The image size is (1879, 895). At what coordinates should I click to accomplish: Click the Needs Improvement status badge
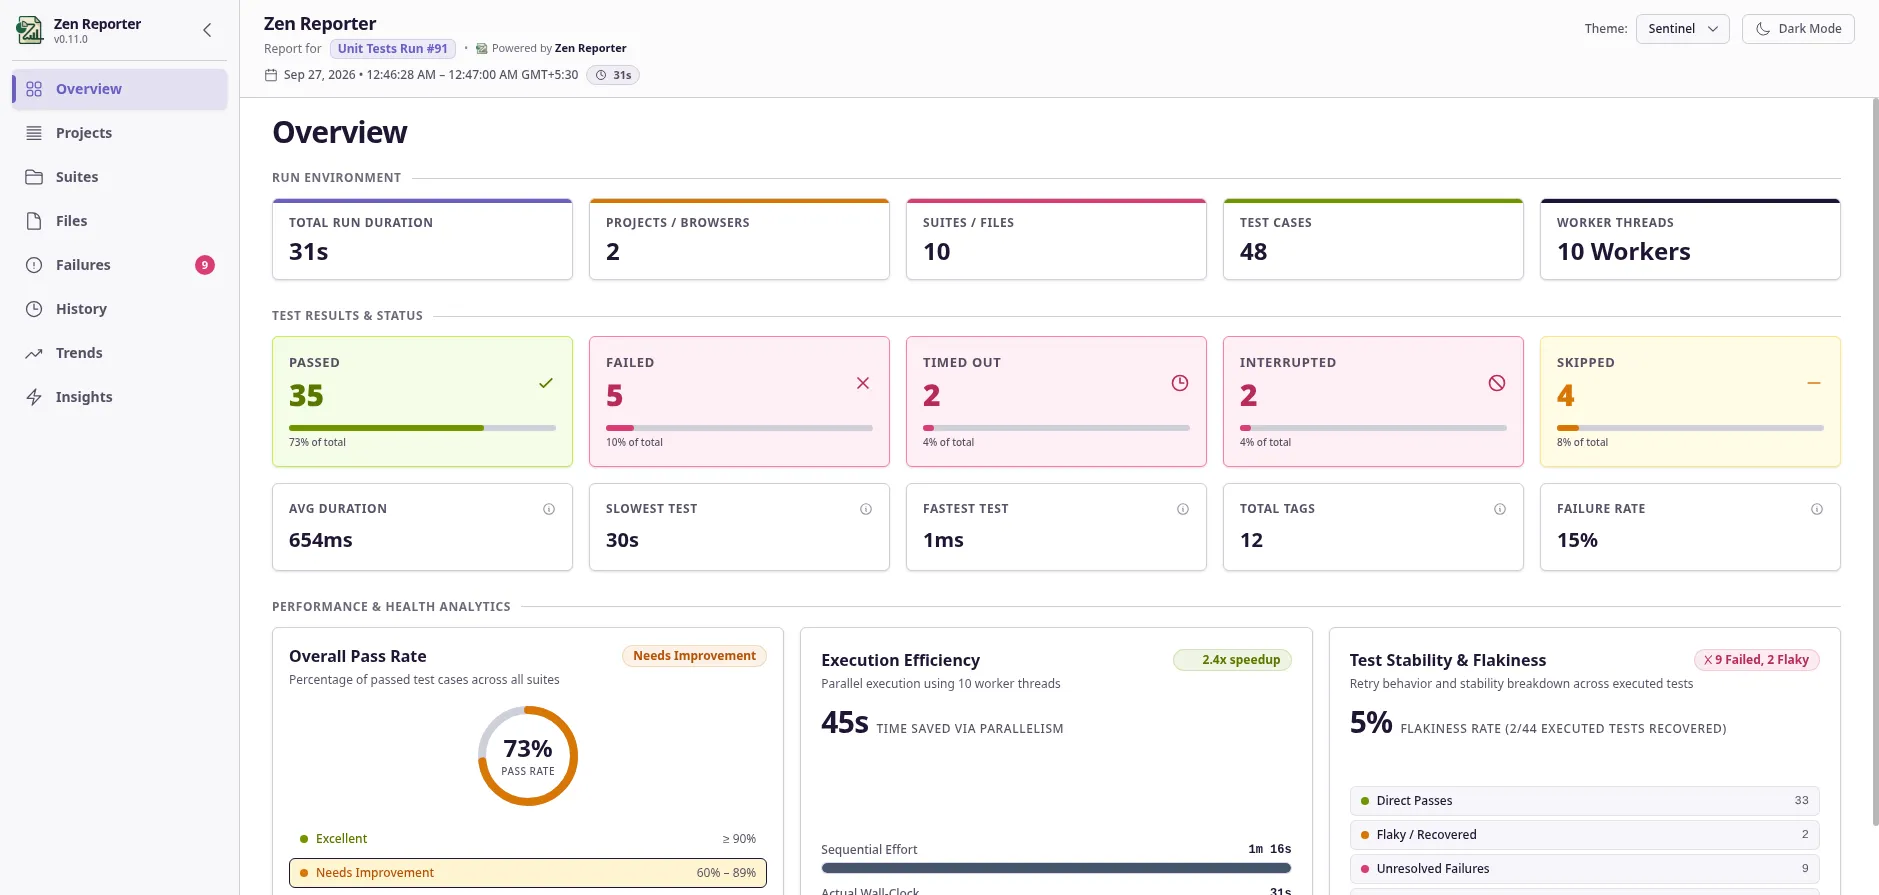(x=694, y=656)
